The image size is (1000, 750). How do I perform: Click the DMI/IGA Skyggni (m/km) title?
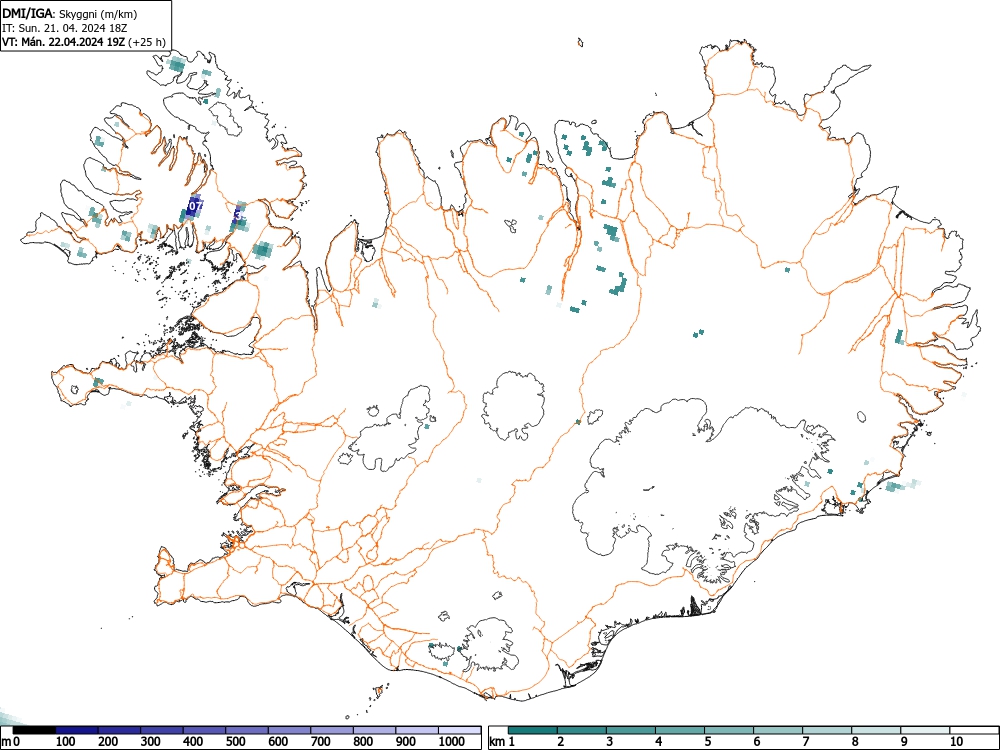click(x=69, y=13)
